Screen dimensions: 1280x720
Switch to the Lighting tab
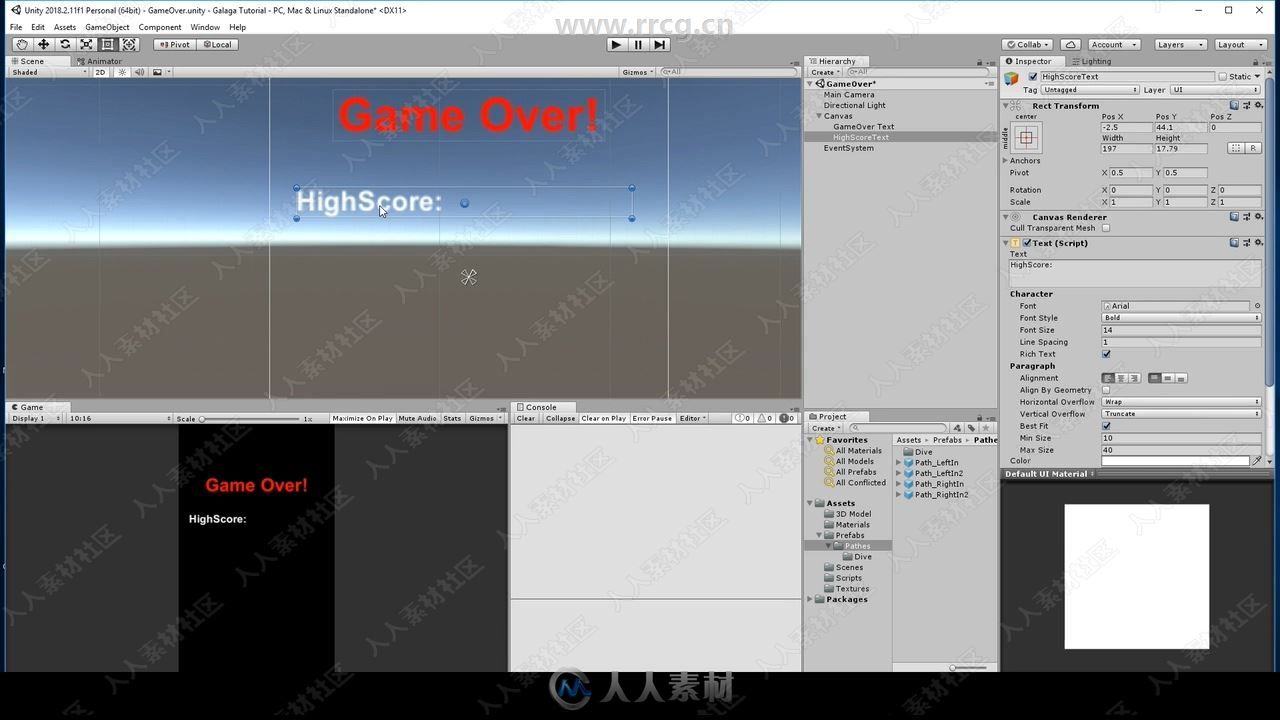(1091, 61)
